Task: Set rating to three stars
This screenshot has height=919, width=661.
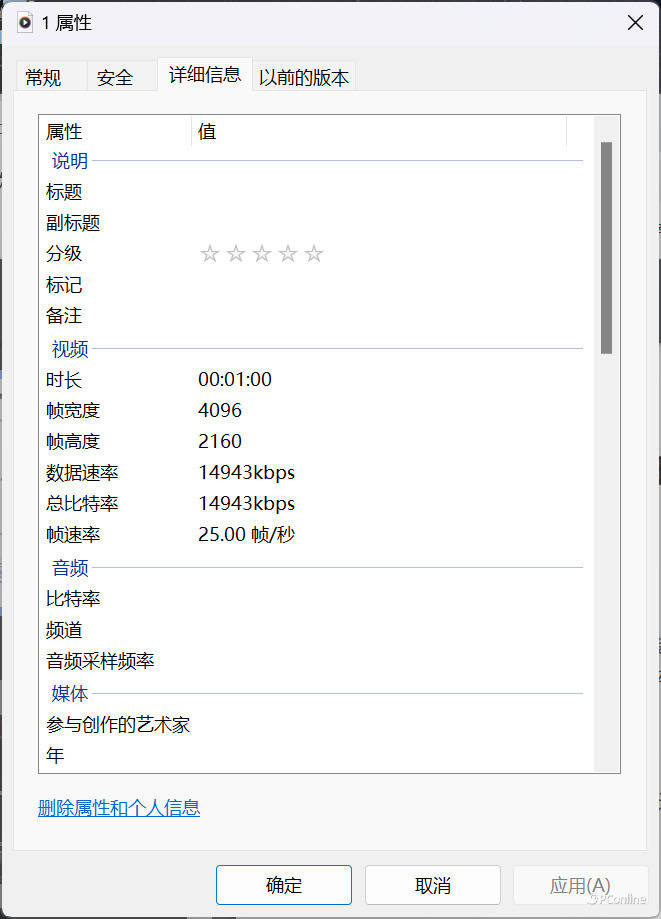Action: point(262,254)
